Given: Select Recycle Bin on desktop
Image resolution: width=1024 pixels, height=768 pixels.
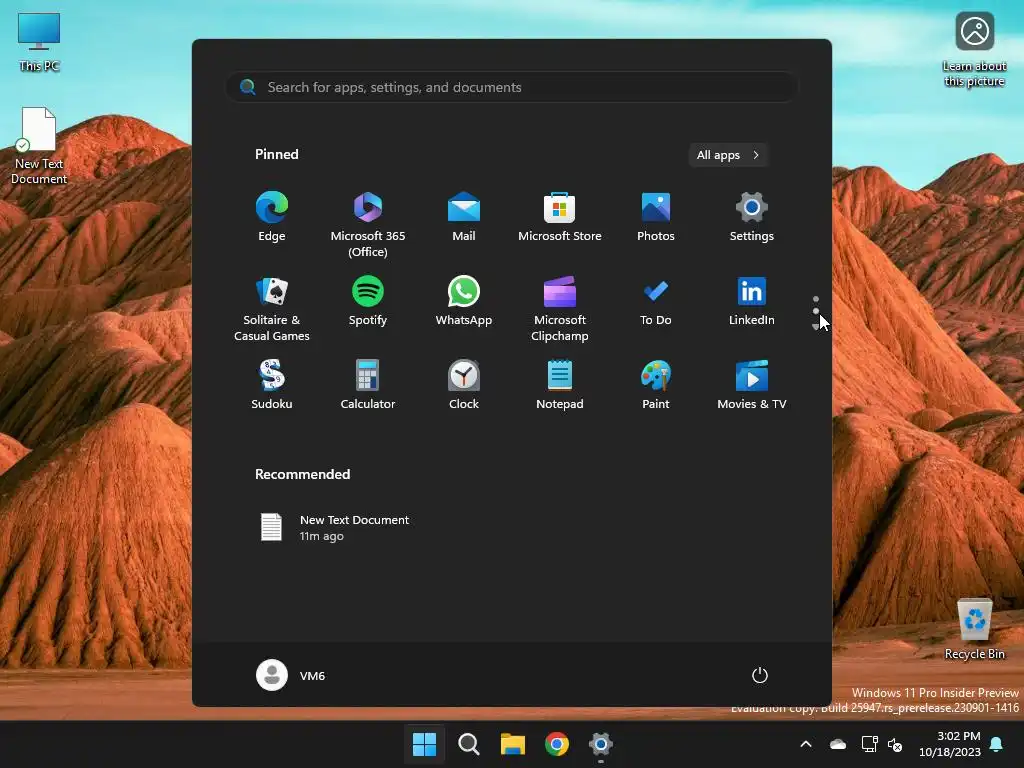Looking at the screenshot, I should click(x=974, y=629).
